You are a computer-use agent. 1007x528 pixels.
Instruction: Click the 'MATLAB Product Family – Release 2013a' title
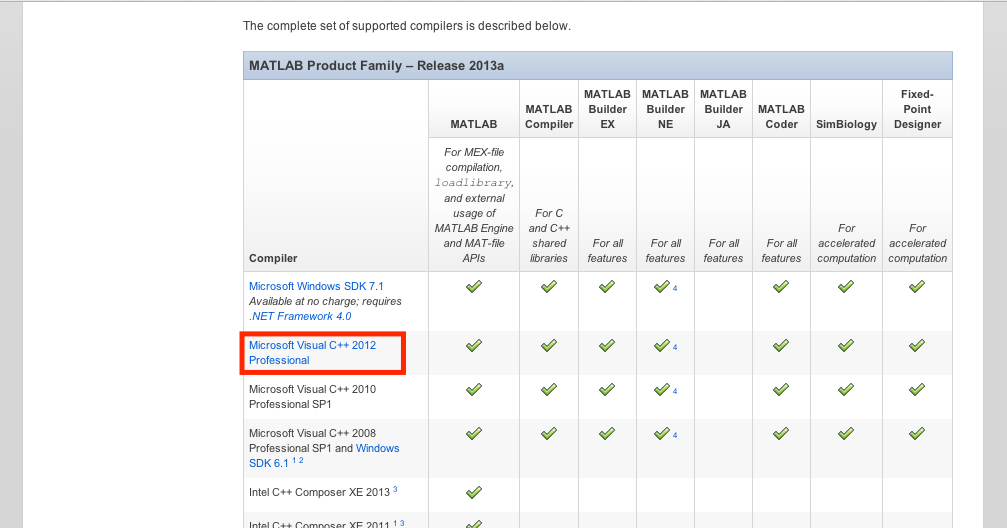[376, 66]
